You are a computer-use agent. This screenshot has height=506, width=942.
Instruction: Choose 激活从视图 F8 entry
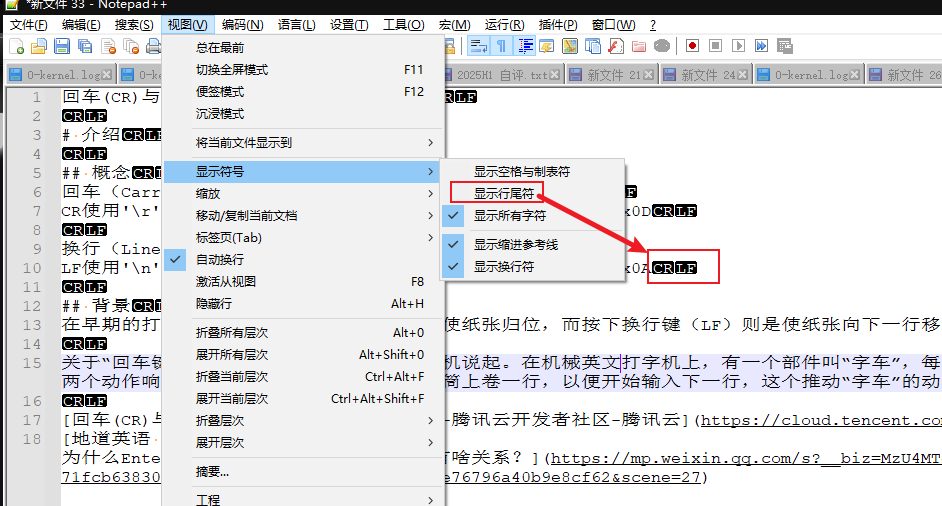click(303, 282)
